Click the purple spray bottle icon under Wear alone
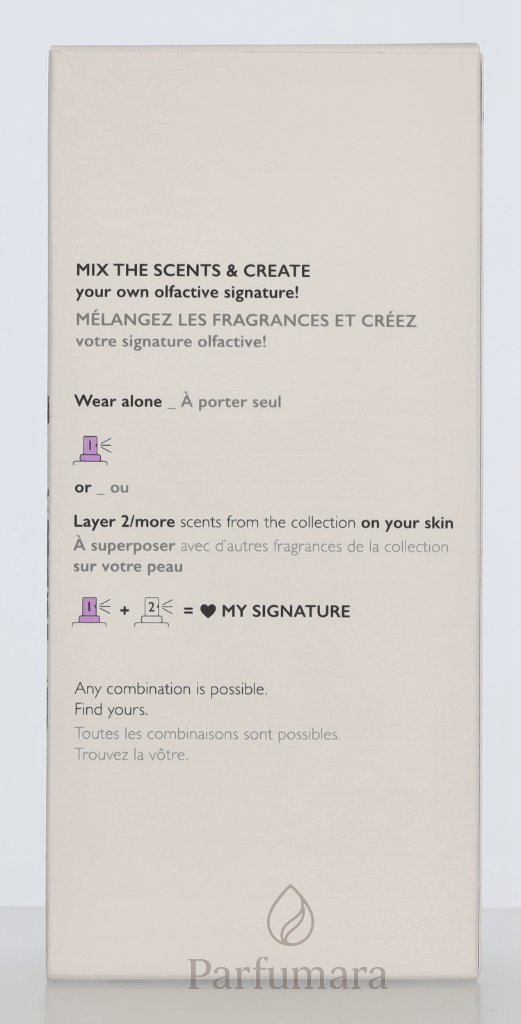The height and width of the screenshot is (1024, 521). coord(91,450)
